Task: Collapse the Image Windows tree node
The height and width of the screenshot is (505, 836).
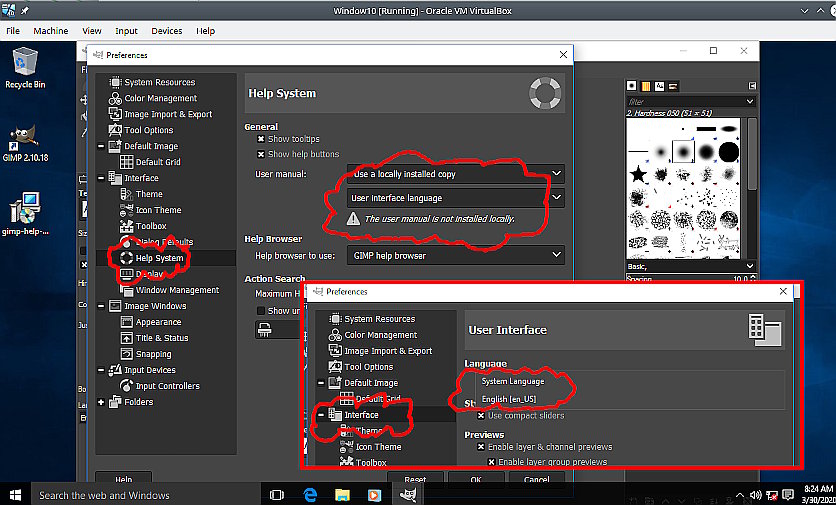Action: coord(101,306)
